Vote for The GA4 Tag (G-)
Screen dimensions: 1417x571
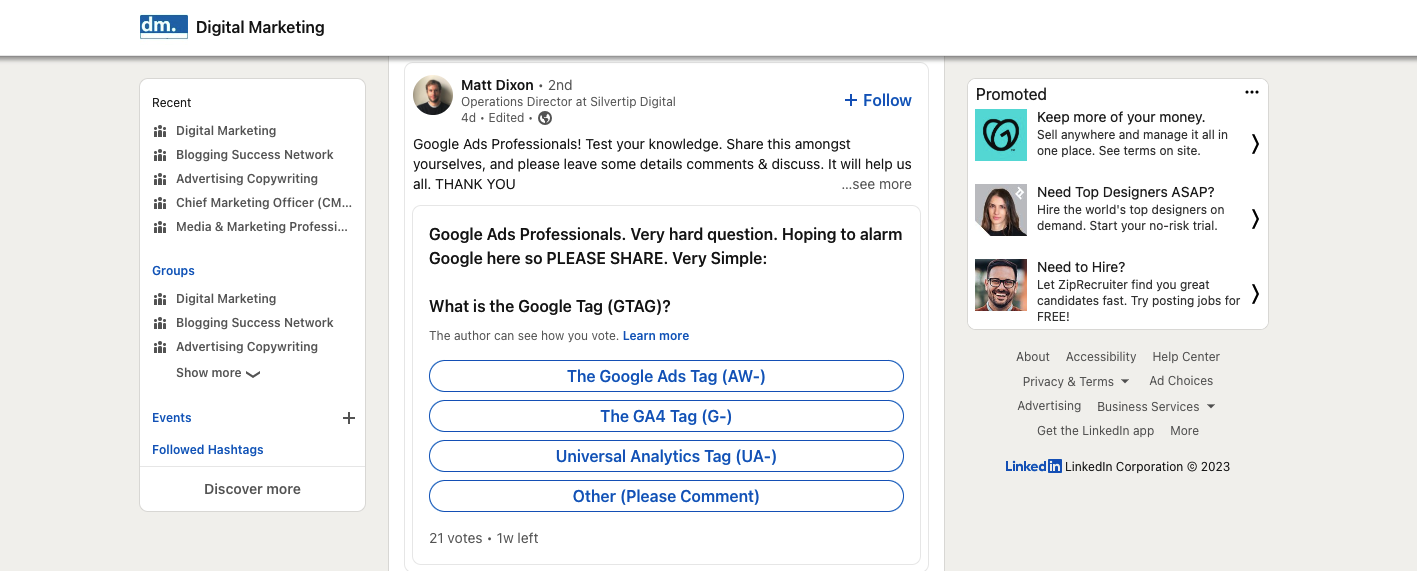666,416
